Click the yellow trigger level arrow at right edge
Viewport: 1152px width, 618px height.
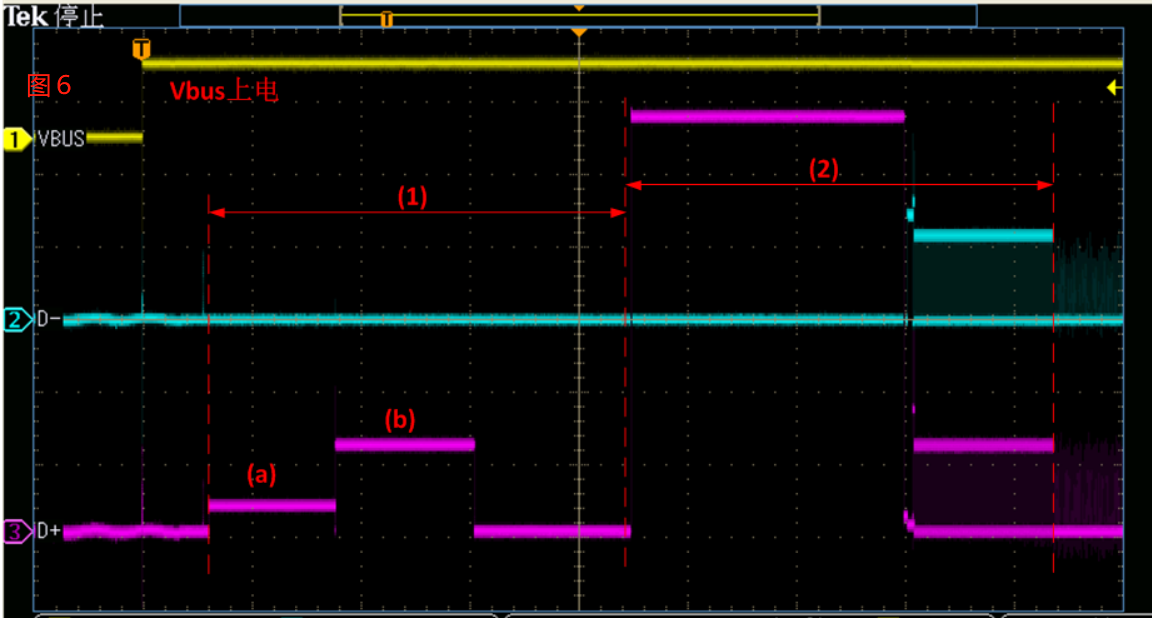point(1114,88)
